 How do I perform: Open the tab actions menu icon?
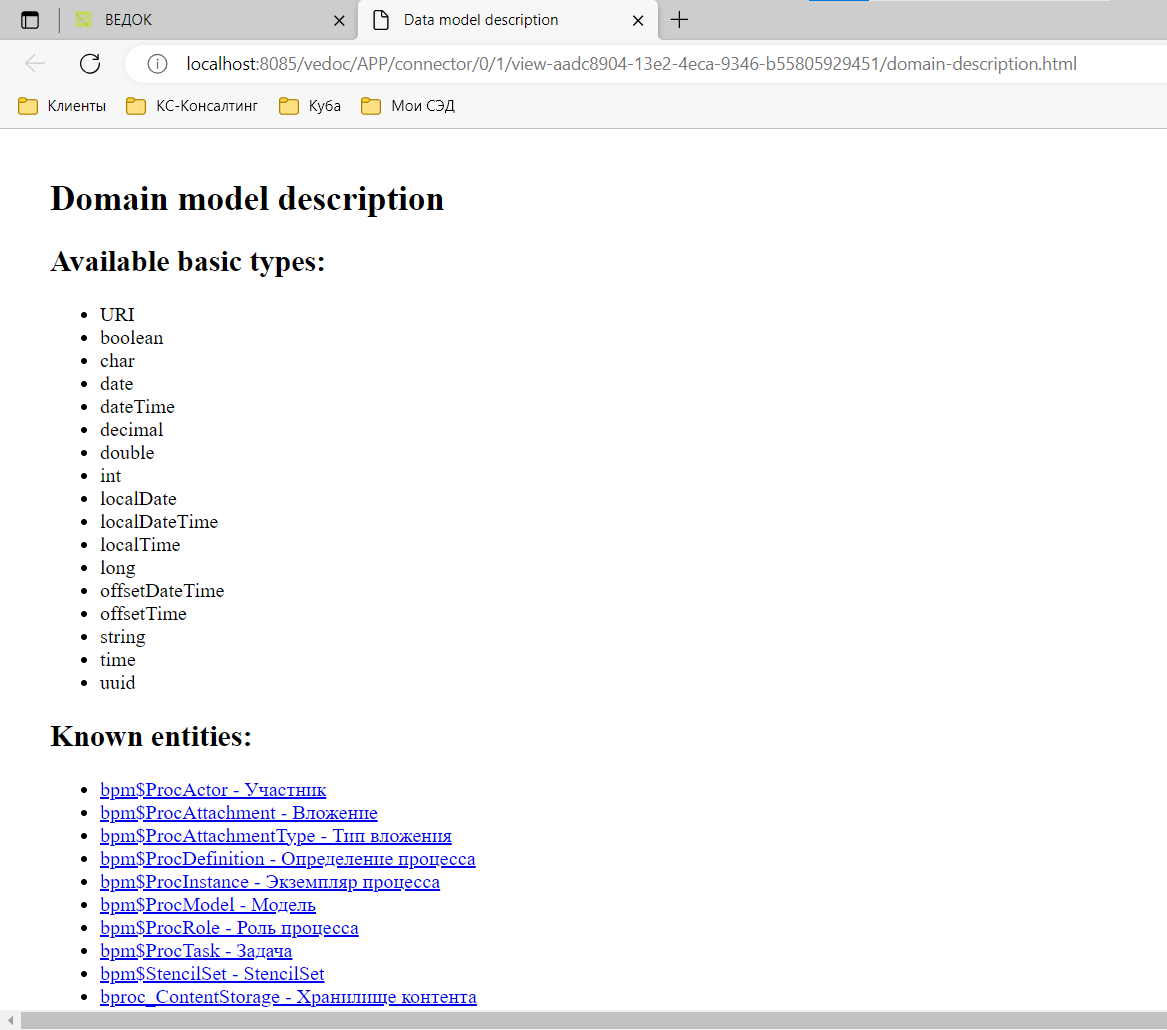[x=30, y=20]
